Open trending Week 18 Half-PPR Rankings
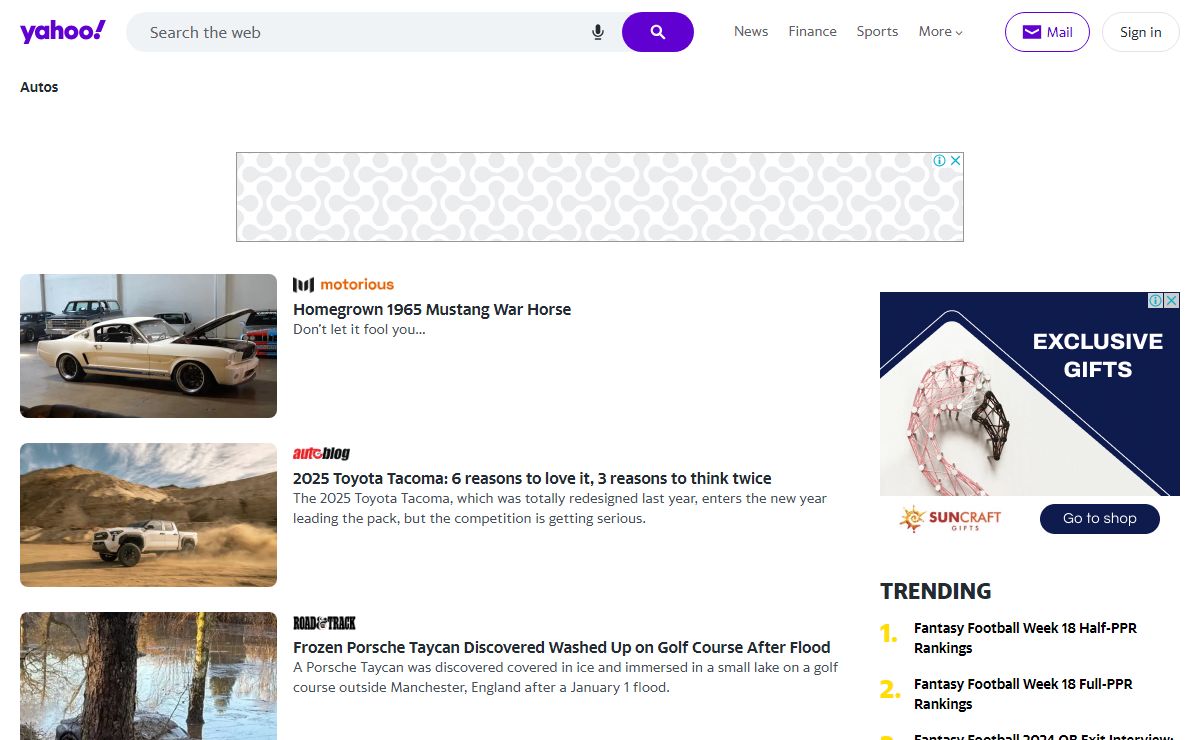The height and width of the screenshot is (740, 1200). [x=1025, y=638]
